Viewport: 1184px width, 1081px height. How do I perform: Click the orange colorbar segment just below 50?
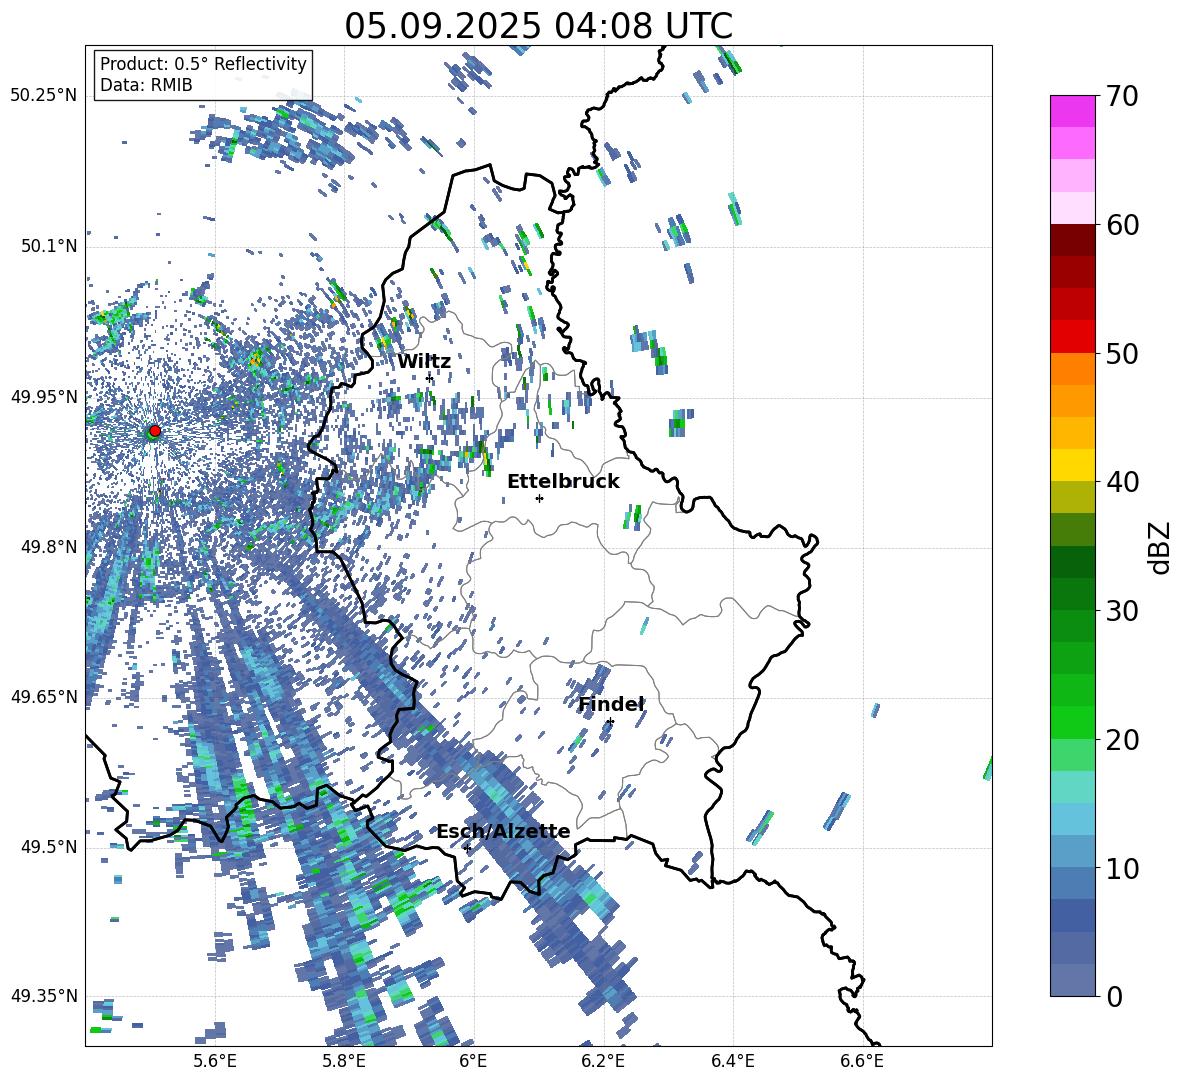[1072, 369]
